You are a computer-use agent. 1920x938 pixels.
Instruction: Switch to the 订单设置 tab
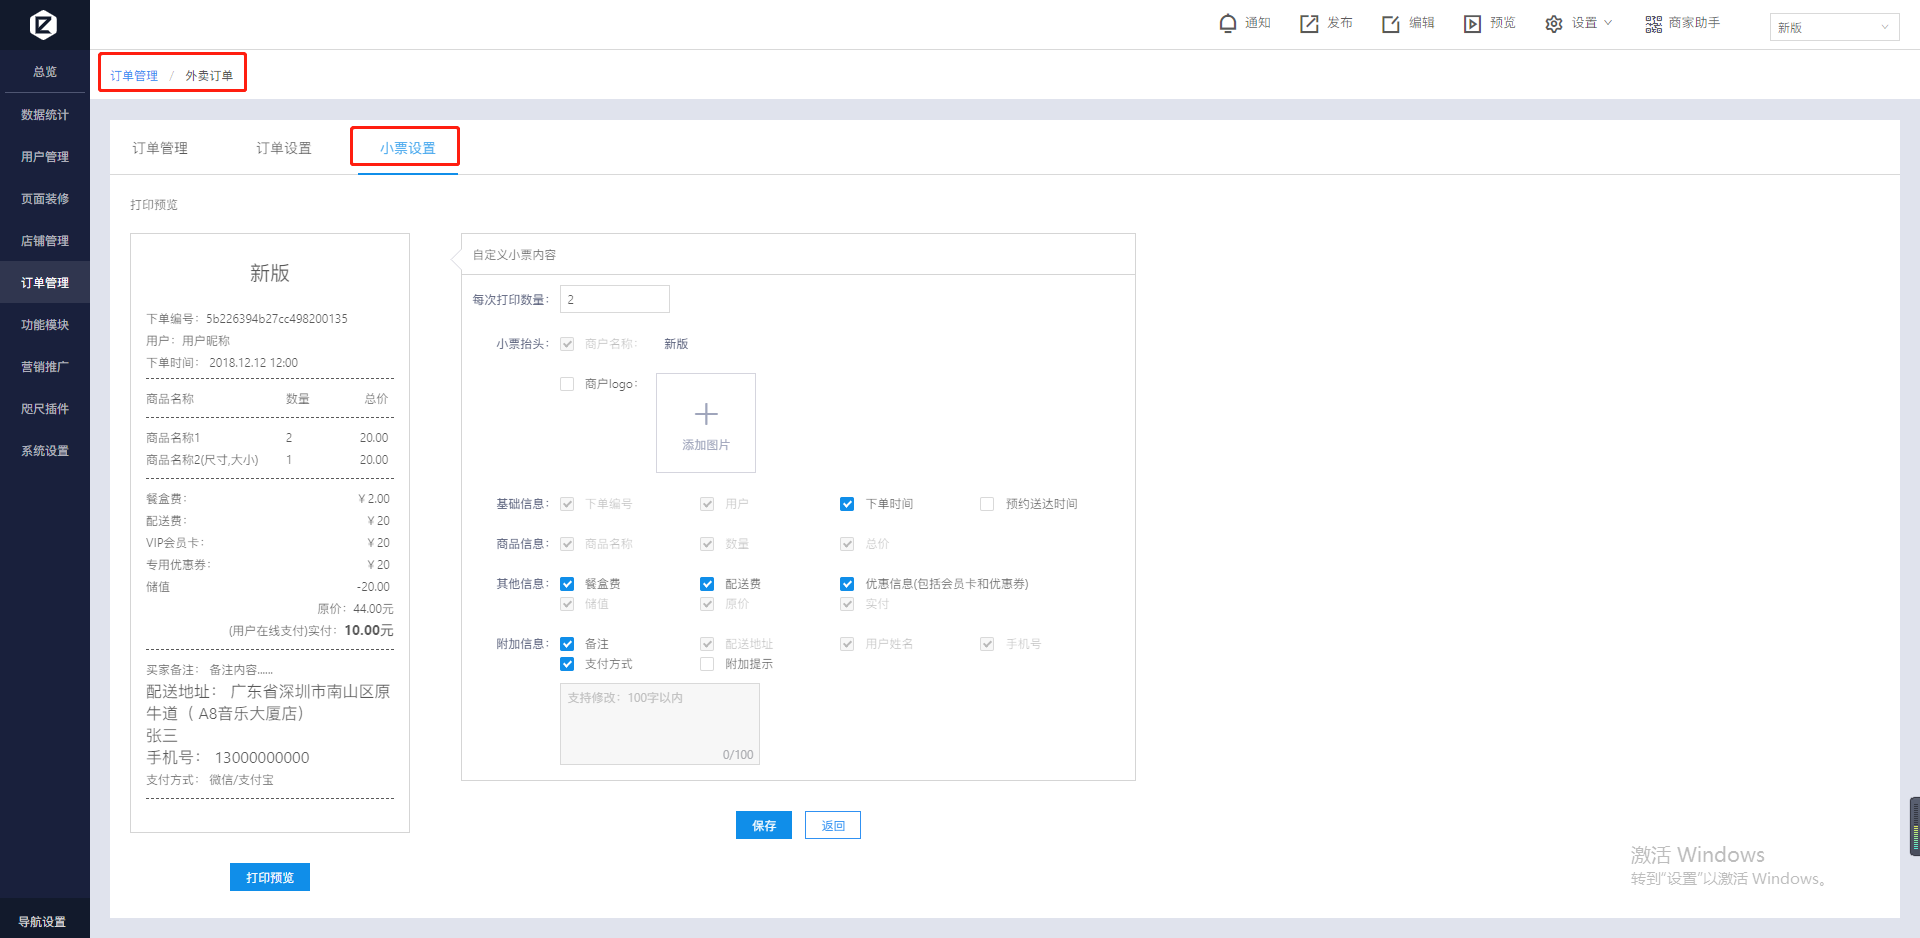pos(284,148)
